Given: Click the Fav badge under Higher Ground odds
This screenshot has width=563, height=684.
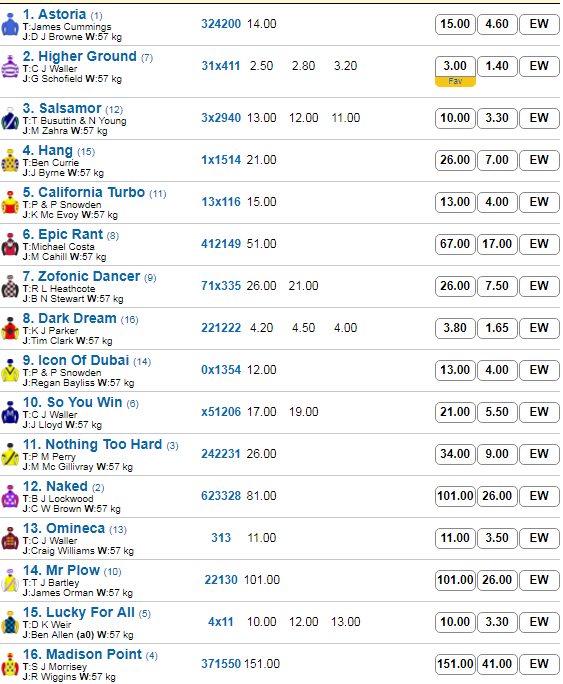Looking at the screenshot, I should pyautogui.click(x=455, y=82).
